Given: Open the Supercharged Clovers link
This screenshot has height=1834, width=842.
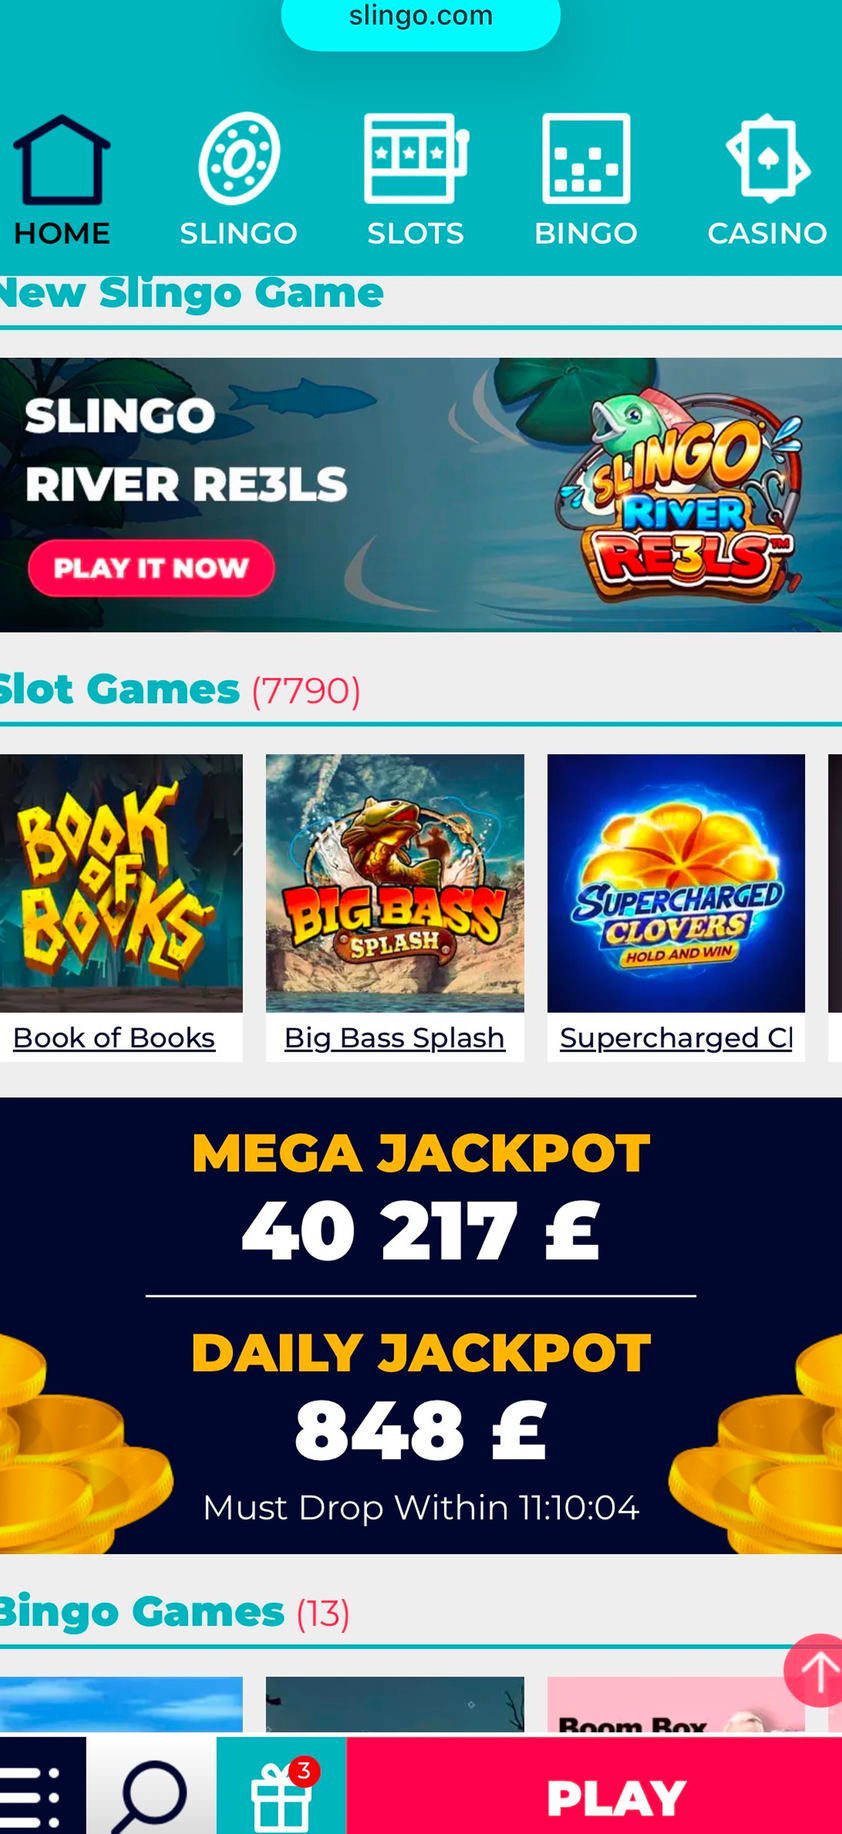Looking at the screenshot, I should point(676,1038).
